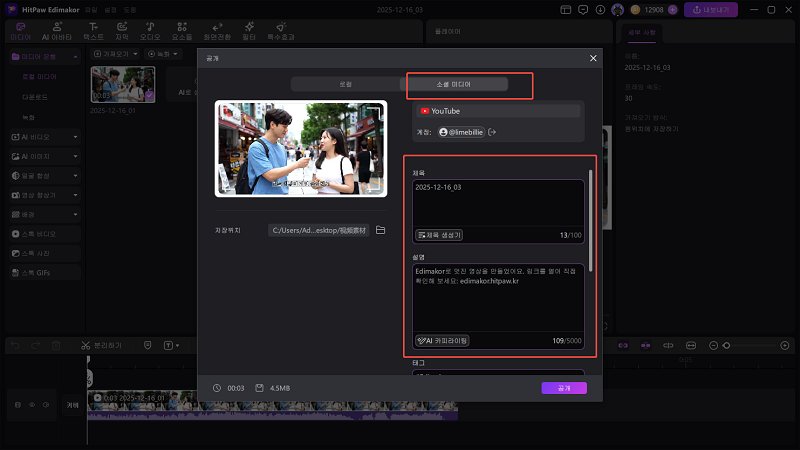Open the feedback message icon in title bar
This screenshot has width=800, height=450.
(583, 10)
